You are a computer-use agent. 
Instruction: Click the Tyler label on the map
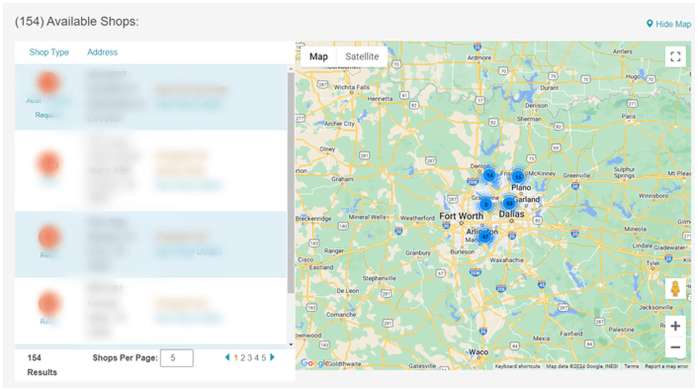tap(653, 263)
